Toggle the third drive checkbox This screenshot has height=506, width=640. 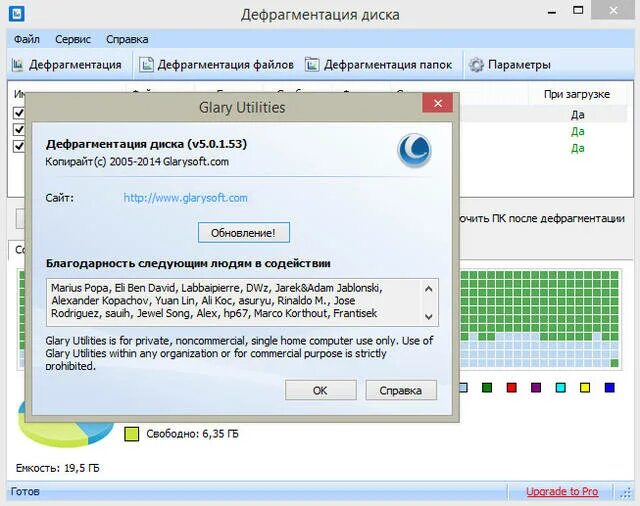click(19, 146)
